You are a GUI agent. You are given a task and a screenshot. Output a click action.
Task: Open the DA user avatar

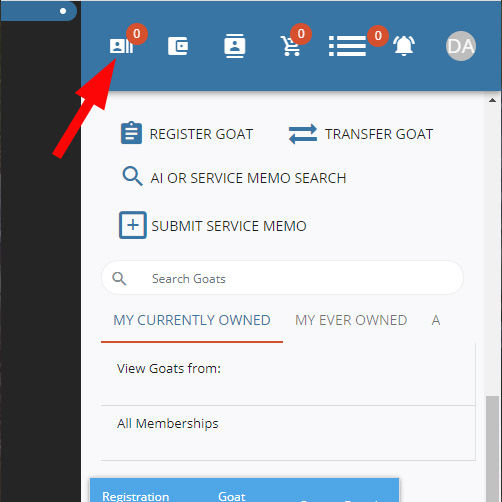pos(461,46)
